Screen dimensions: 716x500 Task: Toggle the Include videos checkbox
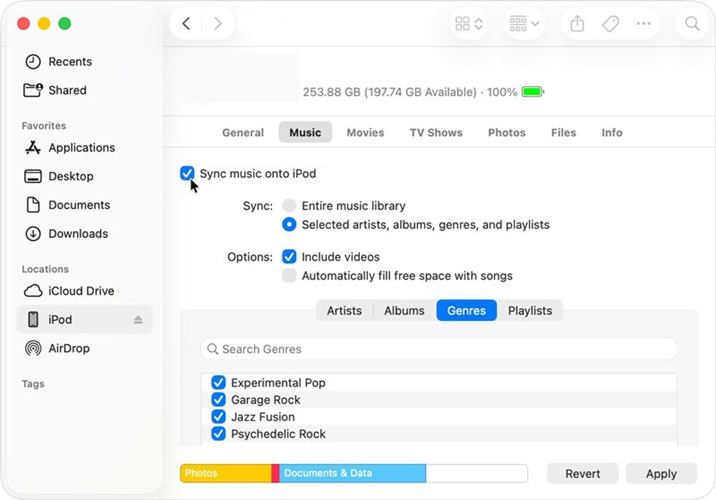point(289,257)
